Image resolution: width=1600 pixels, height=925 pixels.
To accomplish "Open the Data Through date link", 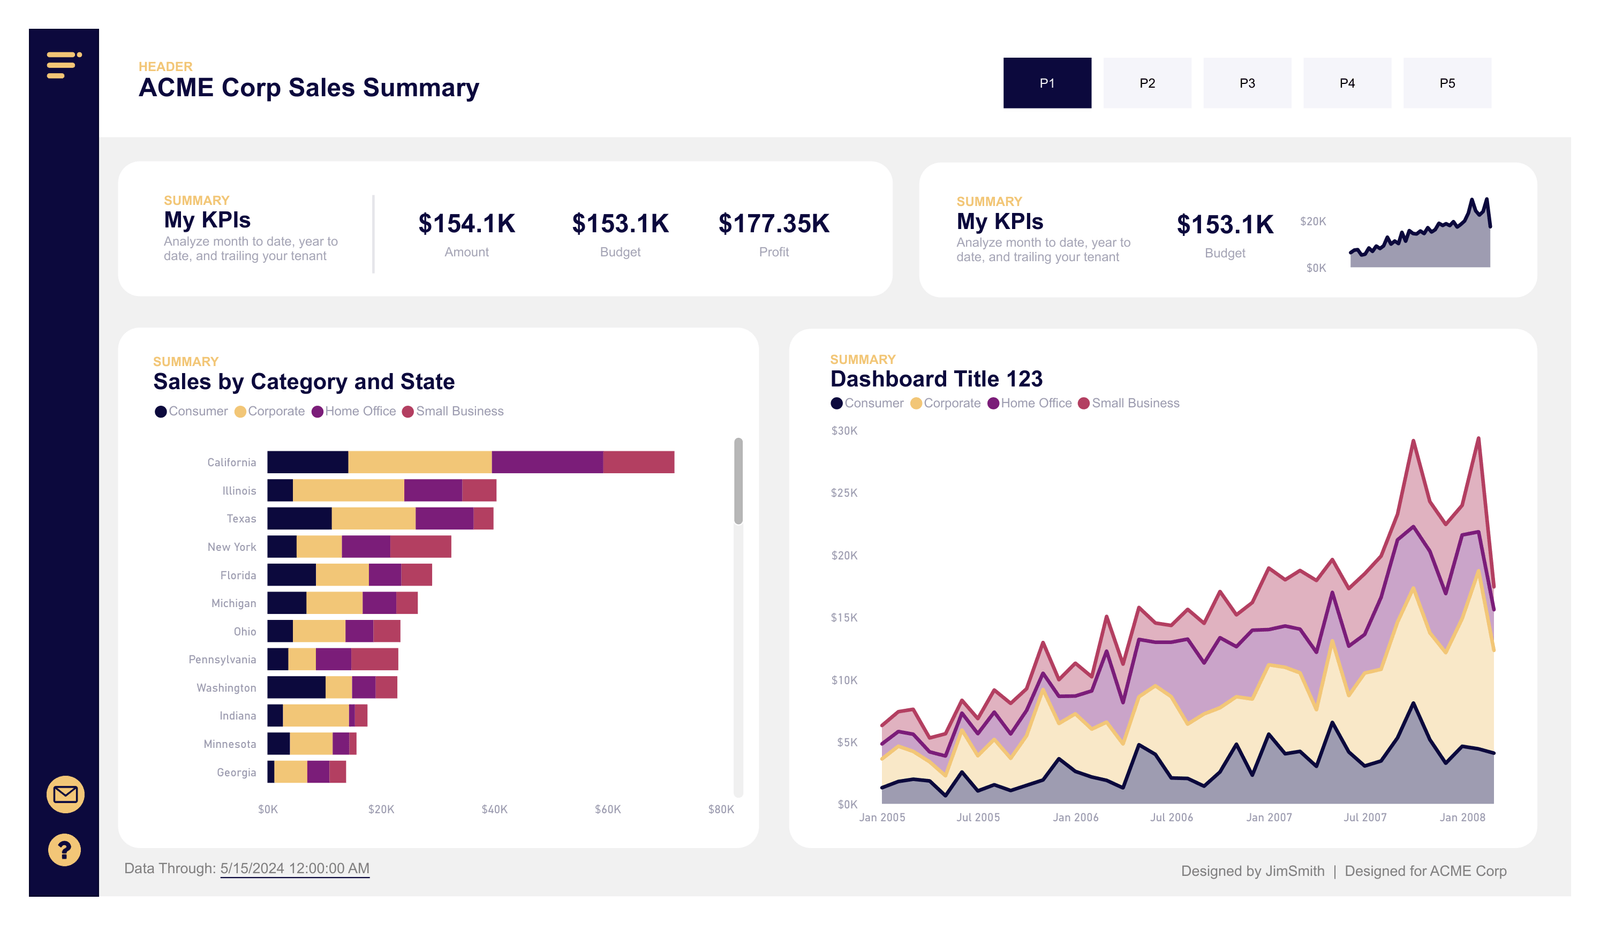I will [x=294, y=868].
